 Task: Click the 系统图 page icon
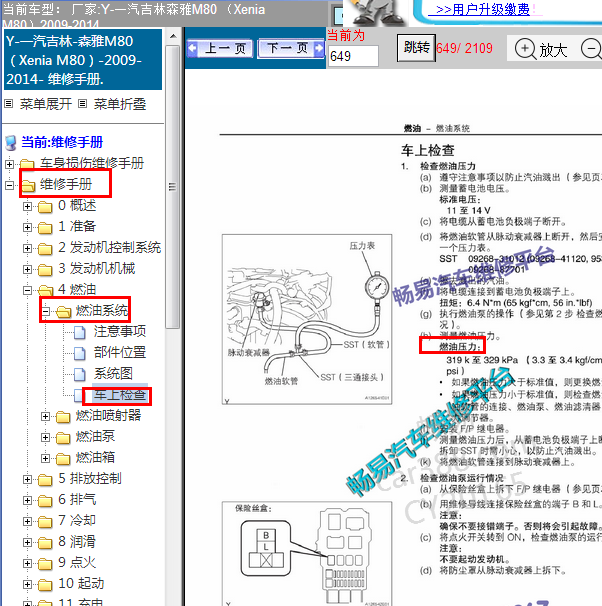tap(80, 374)
